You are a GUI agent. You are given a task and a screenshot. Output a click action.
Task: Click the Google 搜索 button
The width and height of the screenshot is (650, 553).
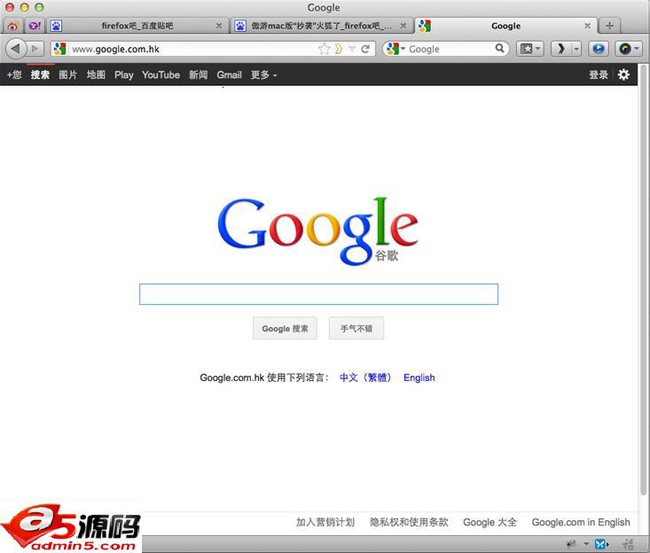[x=285, y=328]
